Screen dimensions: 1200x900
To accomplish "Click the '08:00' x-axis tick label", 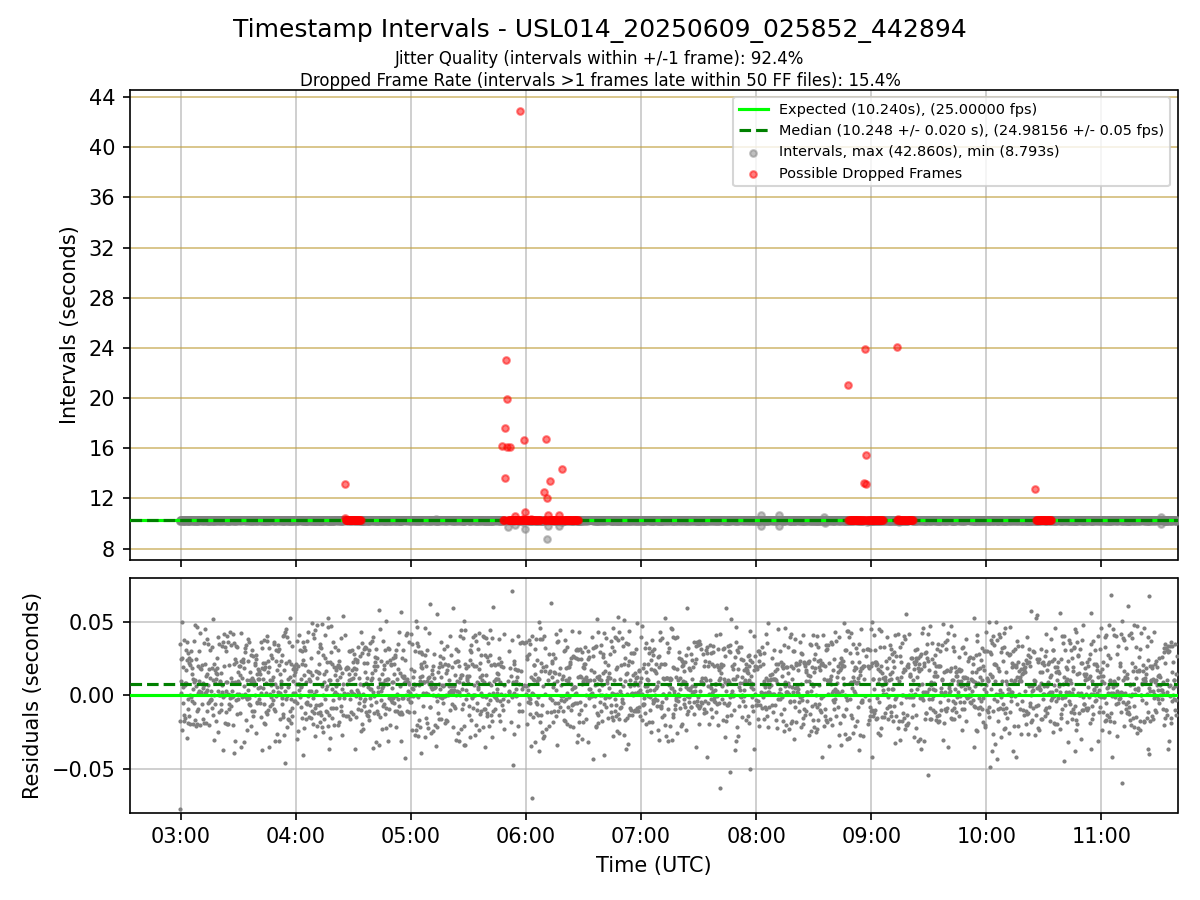I will (756, 835).
